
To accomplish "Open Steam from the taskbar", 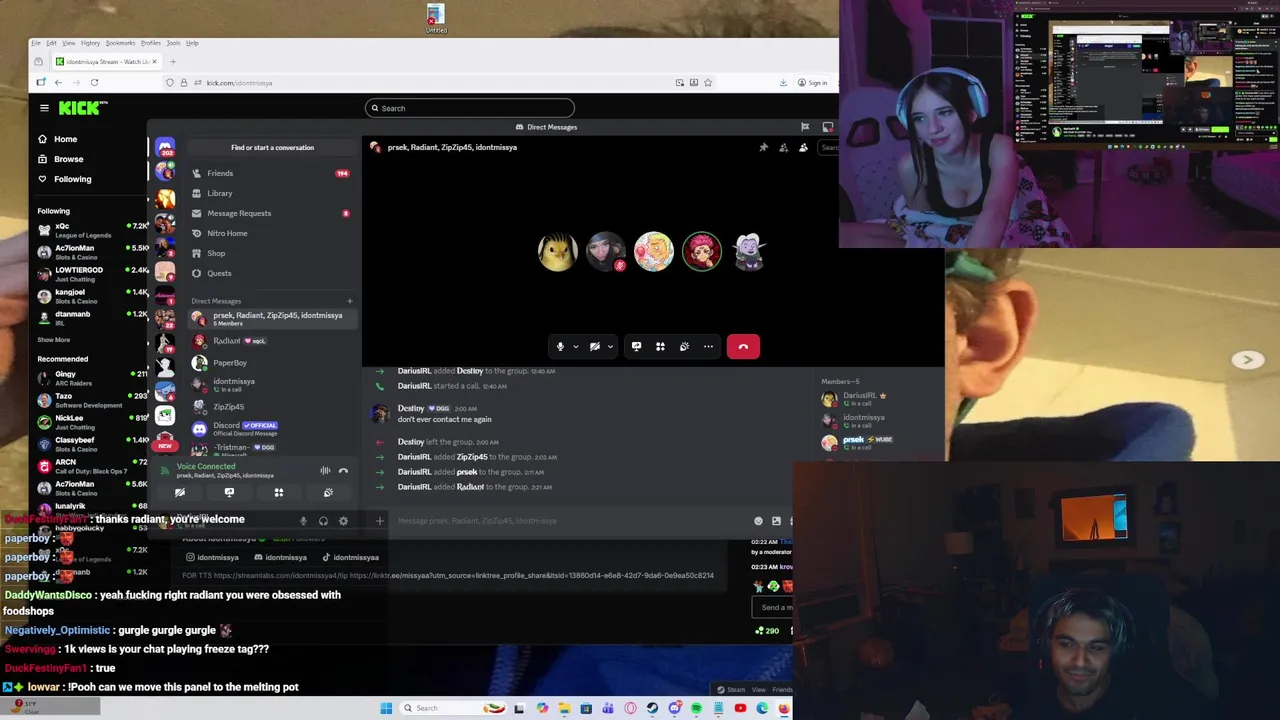I will click(x=652, y=708).
